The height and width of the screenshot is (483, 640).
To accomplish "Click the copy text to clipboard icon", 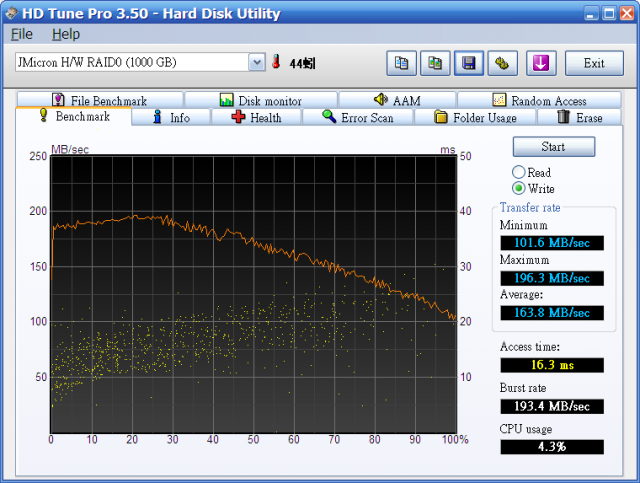I will coord(401,63).
